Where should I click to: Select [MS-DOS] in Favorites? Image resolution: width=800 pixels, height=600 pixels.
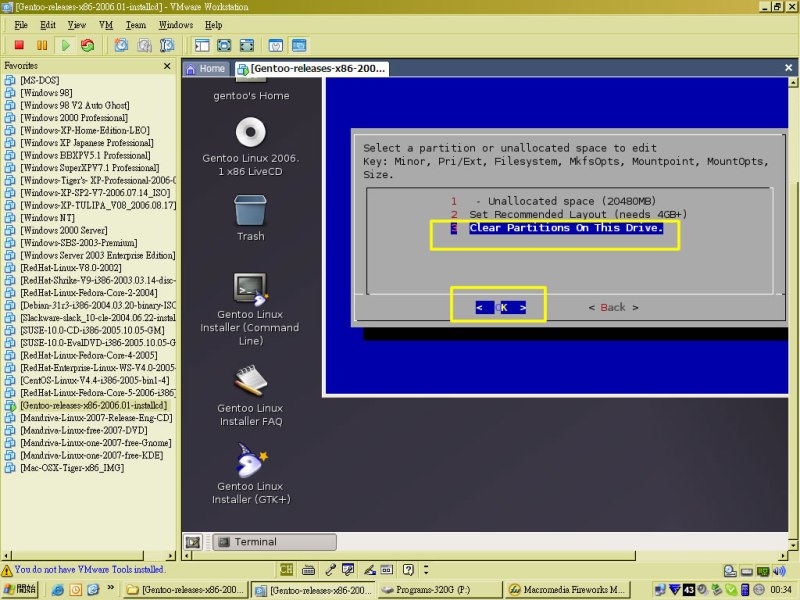(x=40, y=80)
